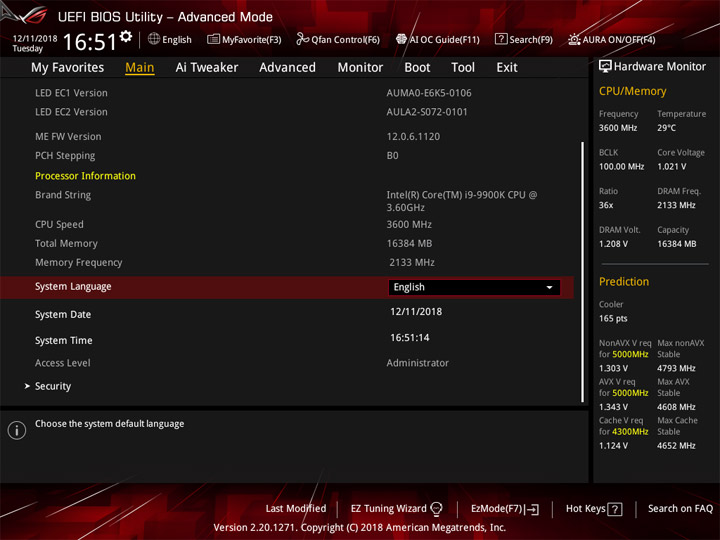Open the My Favorites tab
The width and height of the screenshot is (720, 540).
pos(68,68)
